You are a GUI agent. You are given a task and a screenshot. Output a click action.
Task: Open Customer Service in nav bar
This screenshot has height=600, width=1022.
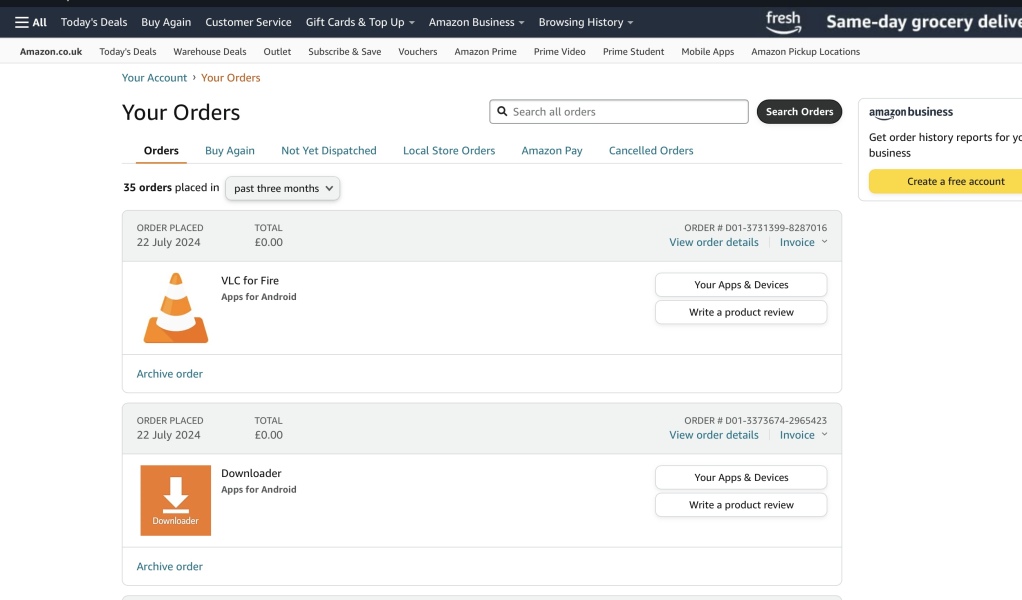(x=248, y=22)
